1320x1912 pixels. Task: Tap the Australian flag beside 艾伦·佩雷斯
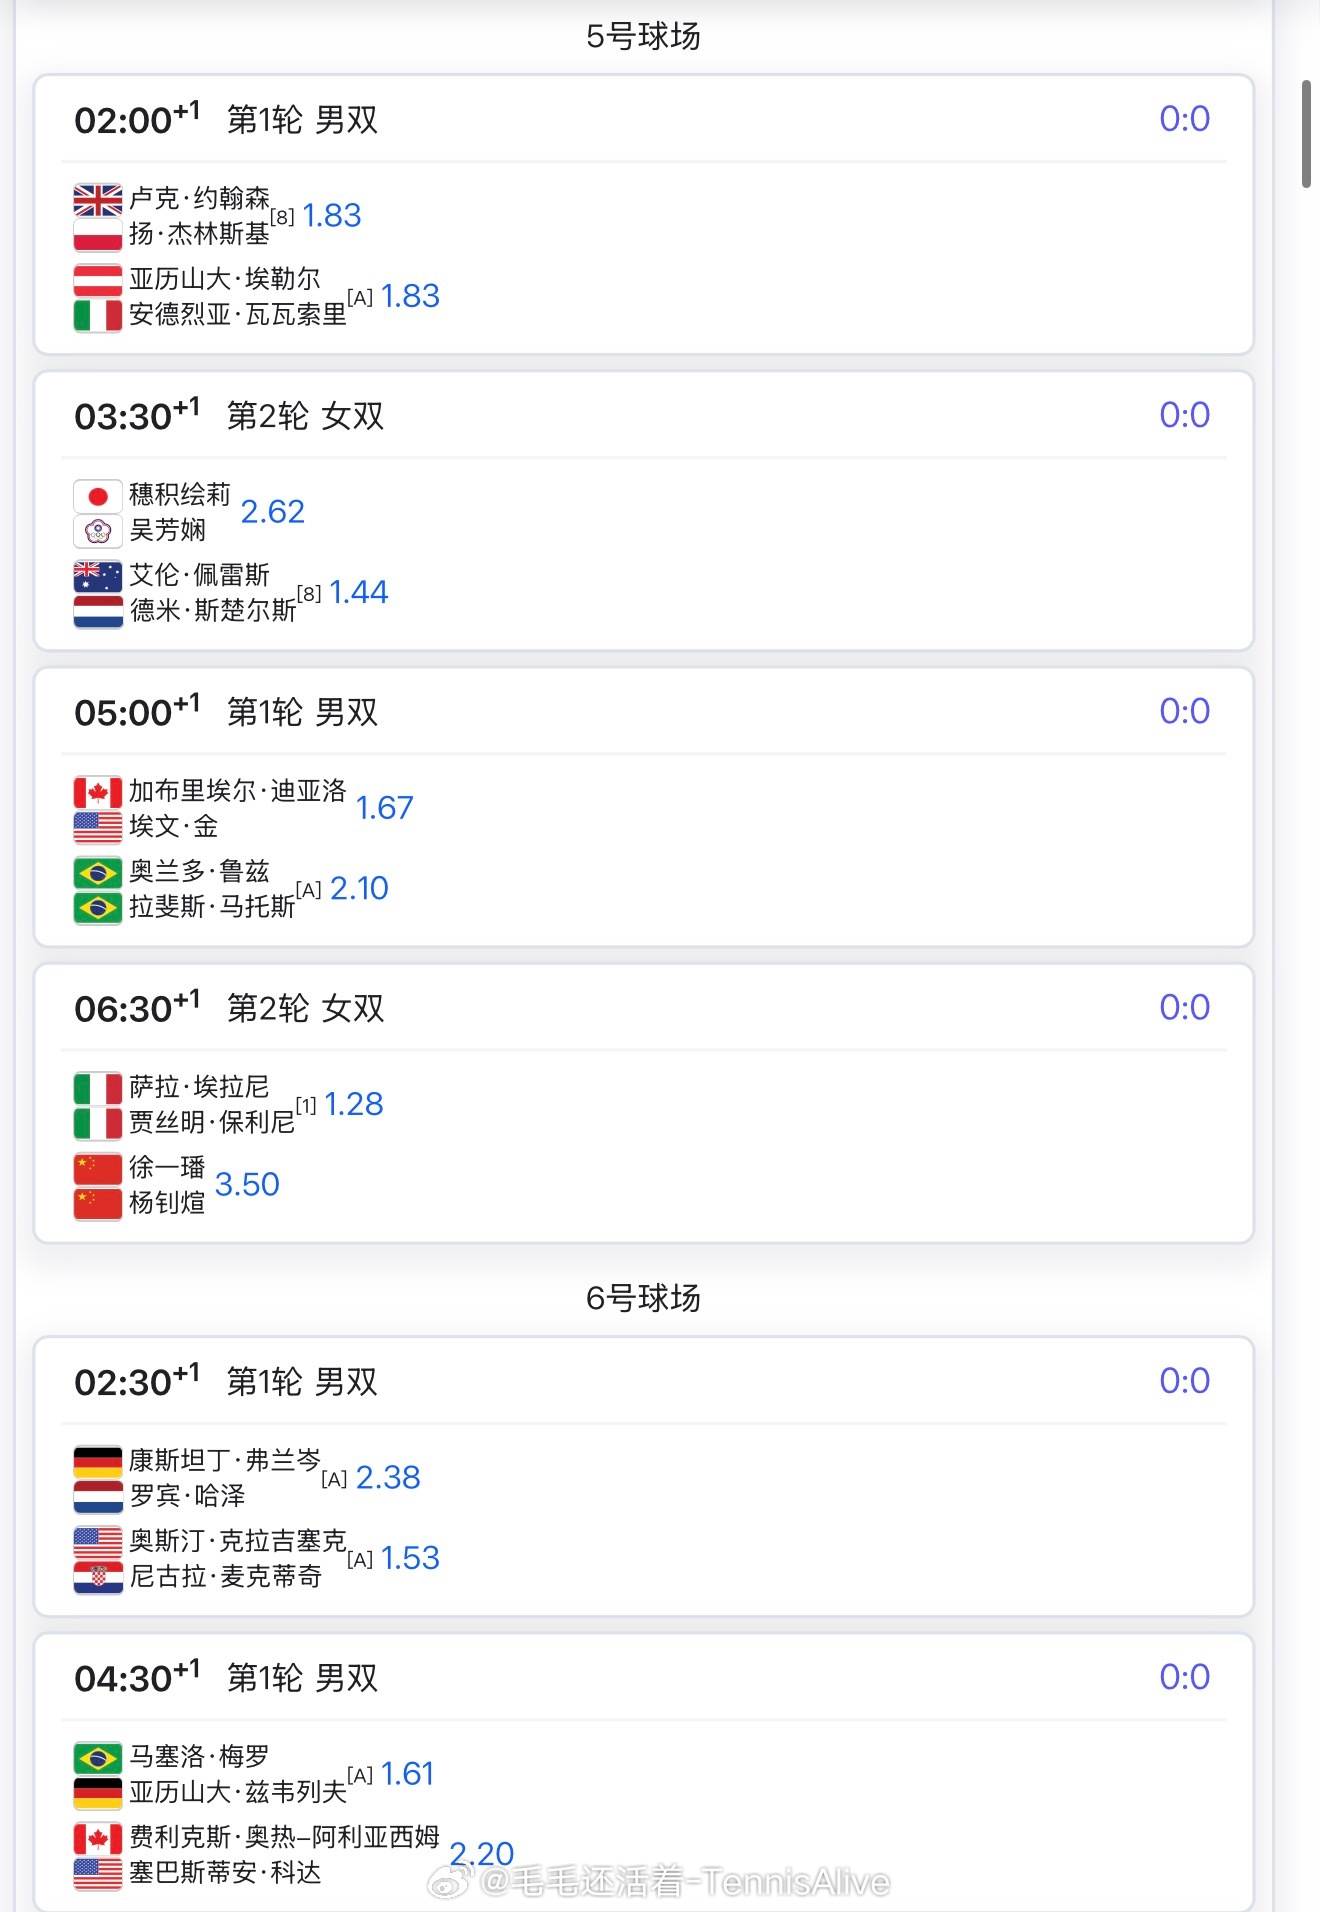(98, 576)
